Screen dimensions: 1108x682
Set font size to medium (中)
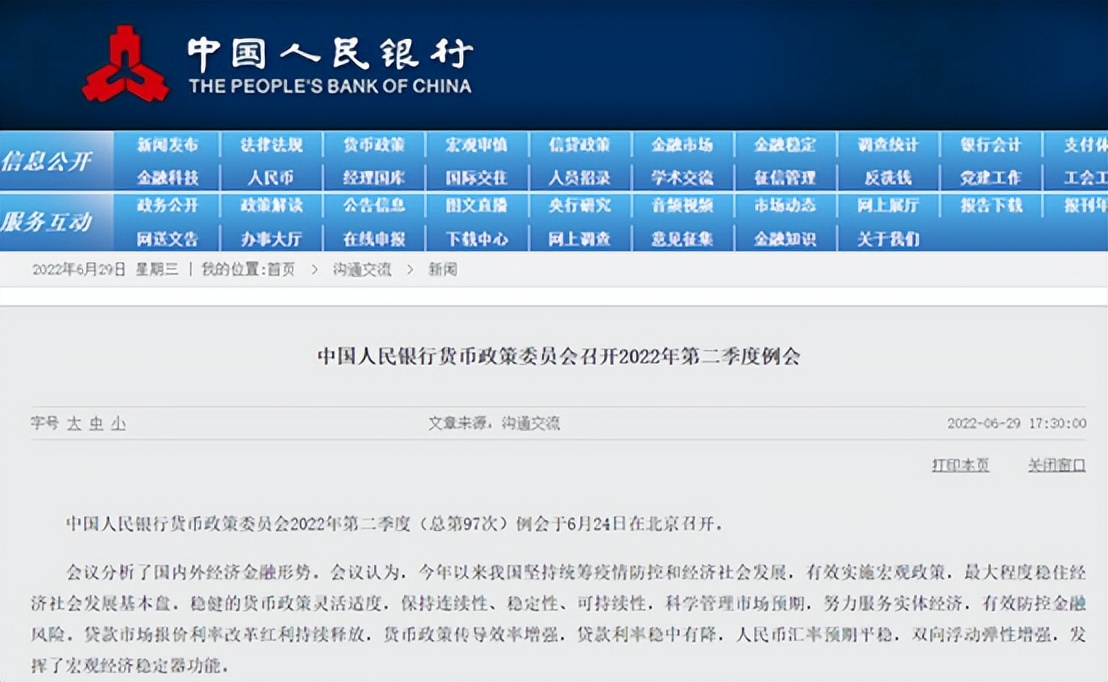point(96,424)
